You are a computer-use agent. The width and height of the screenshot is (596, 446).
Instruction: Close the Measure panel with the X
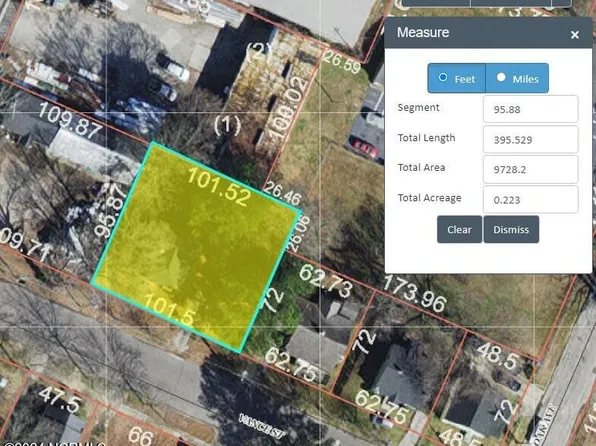(x=575, y=35)
